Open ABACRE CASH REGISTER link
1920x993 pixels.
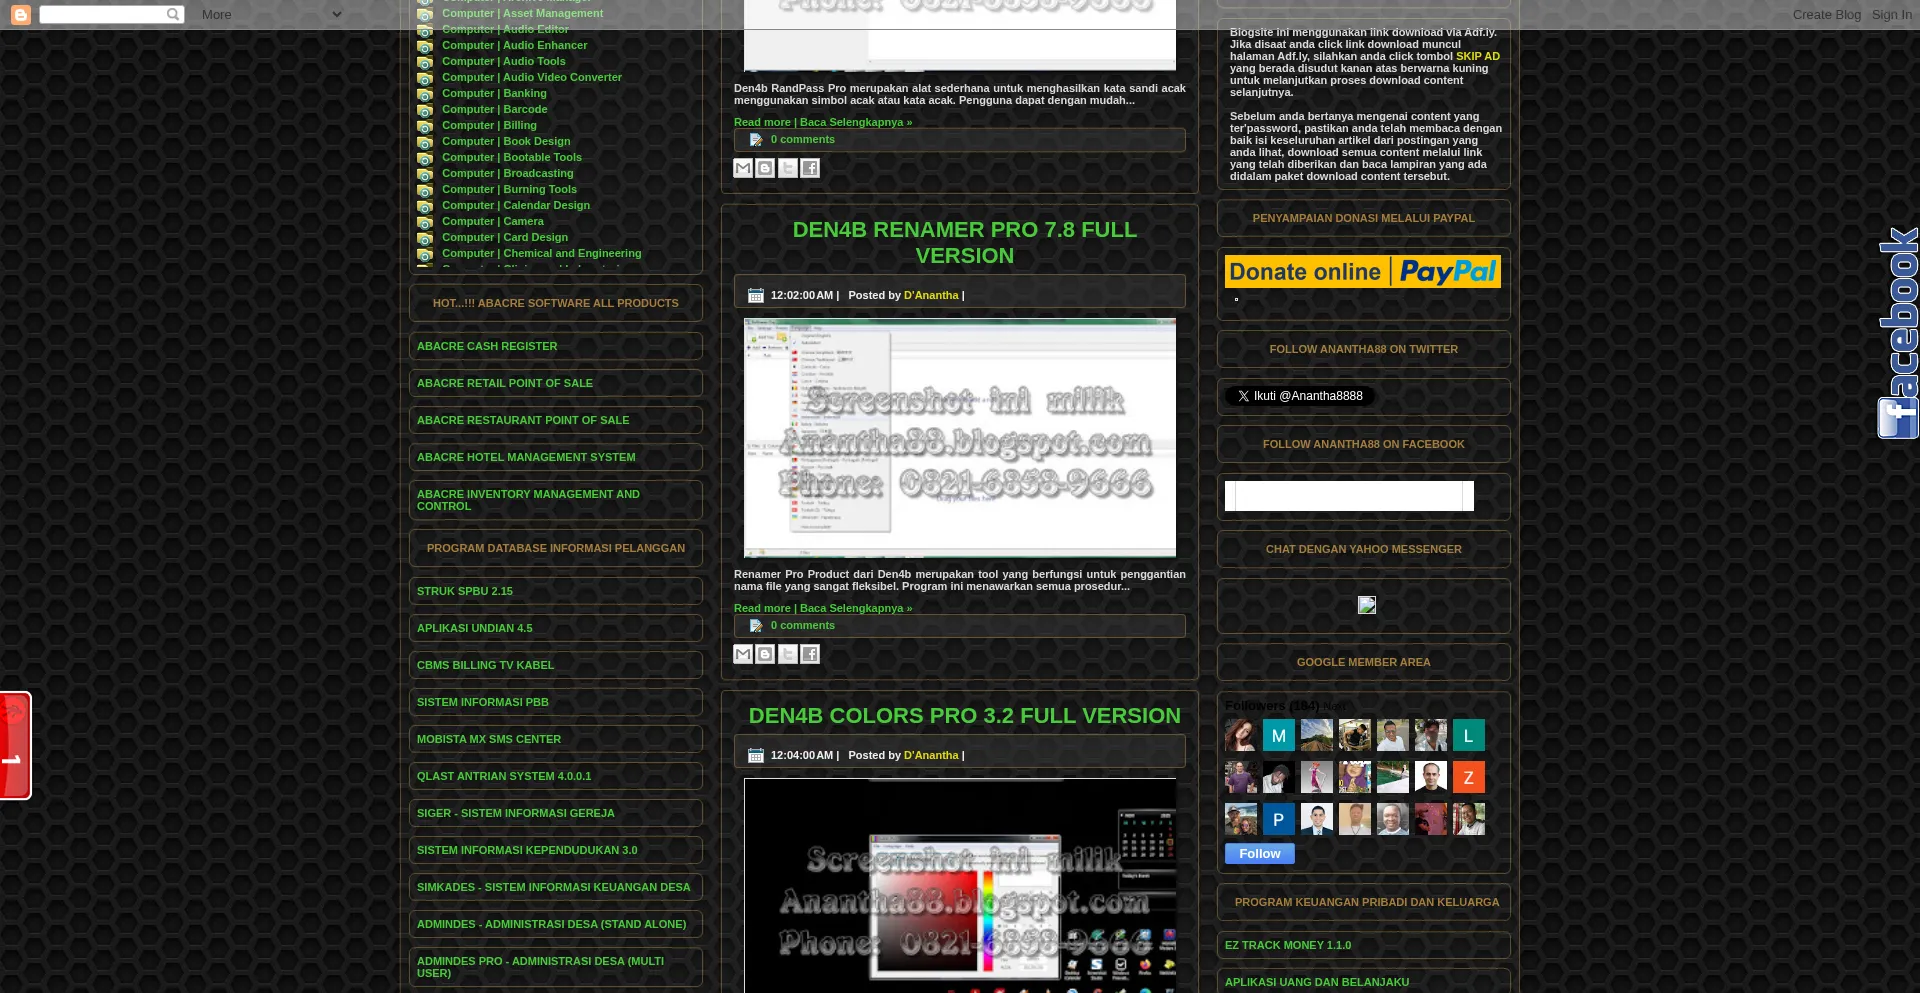click(487, 346)
